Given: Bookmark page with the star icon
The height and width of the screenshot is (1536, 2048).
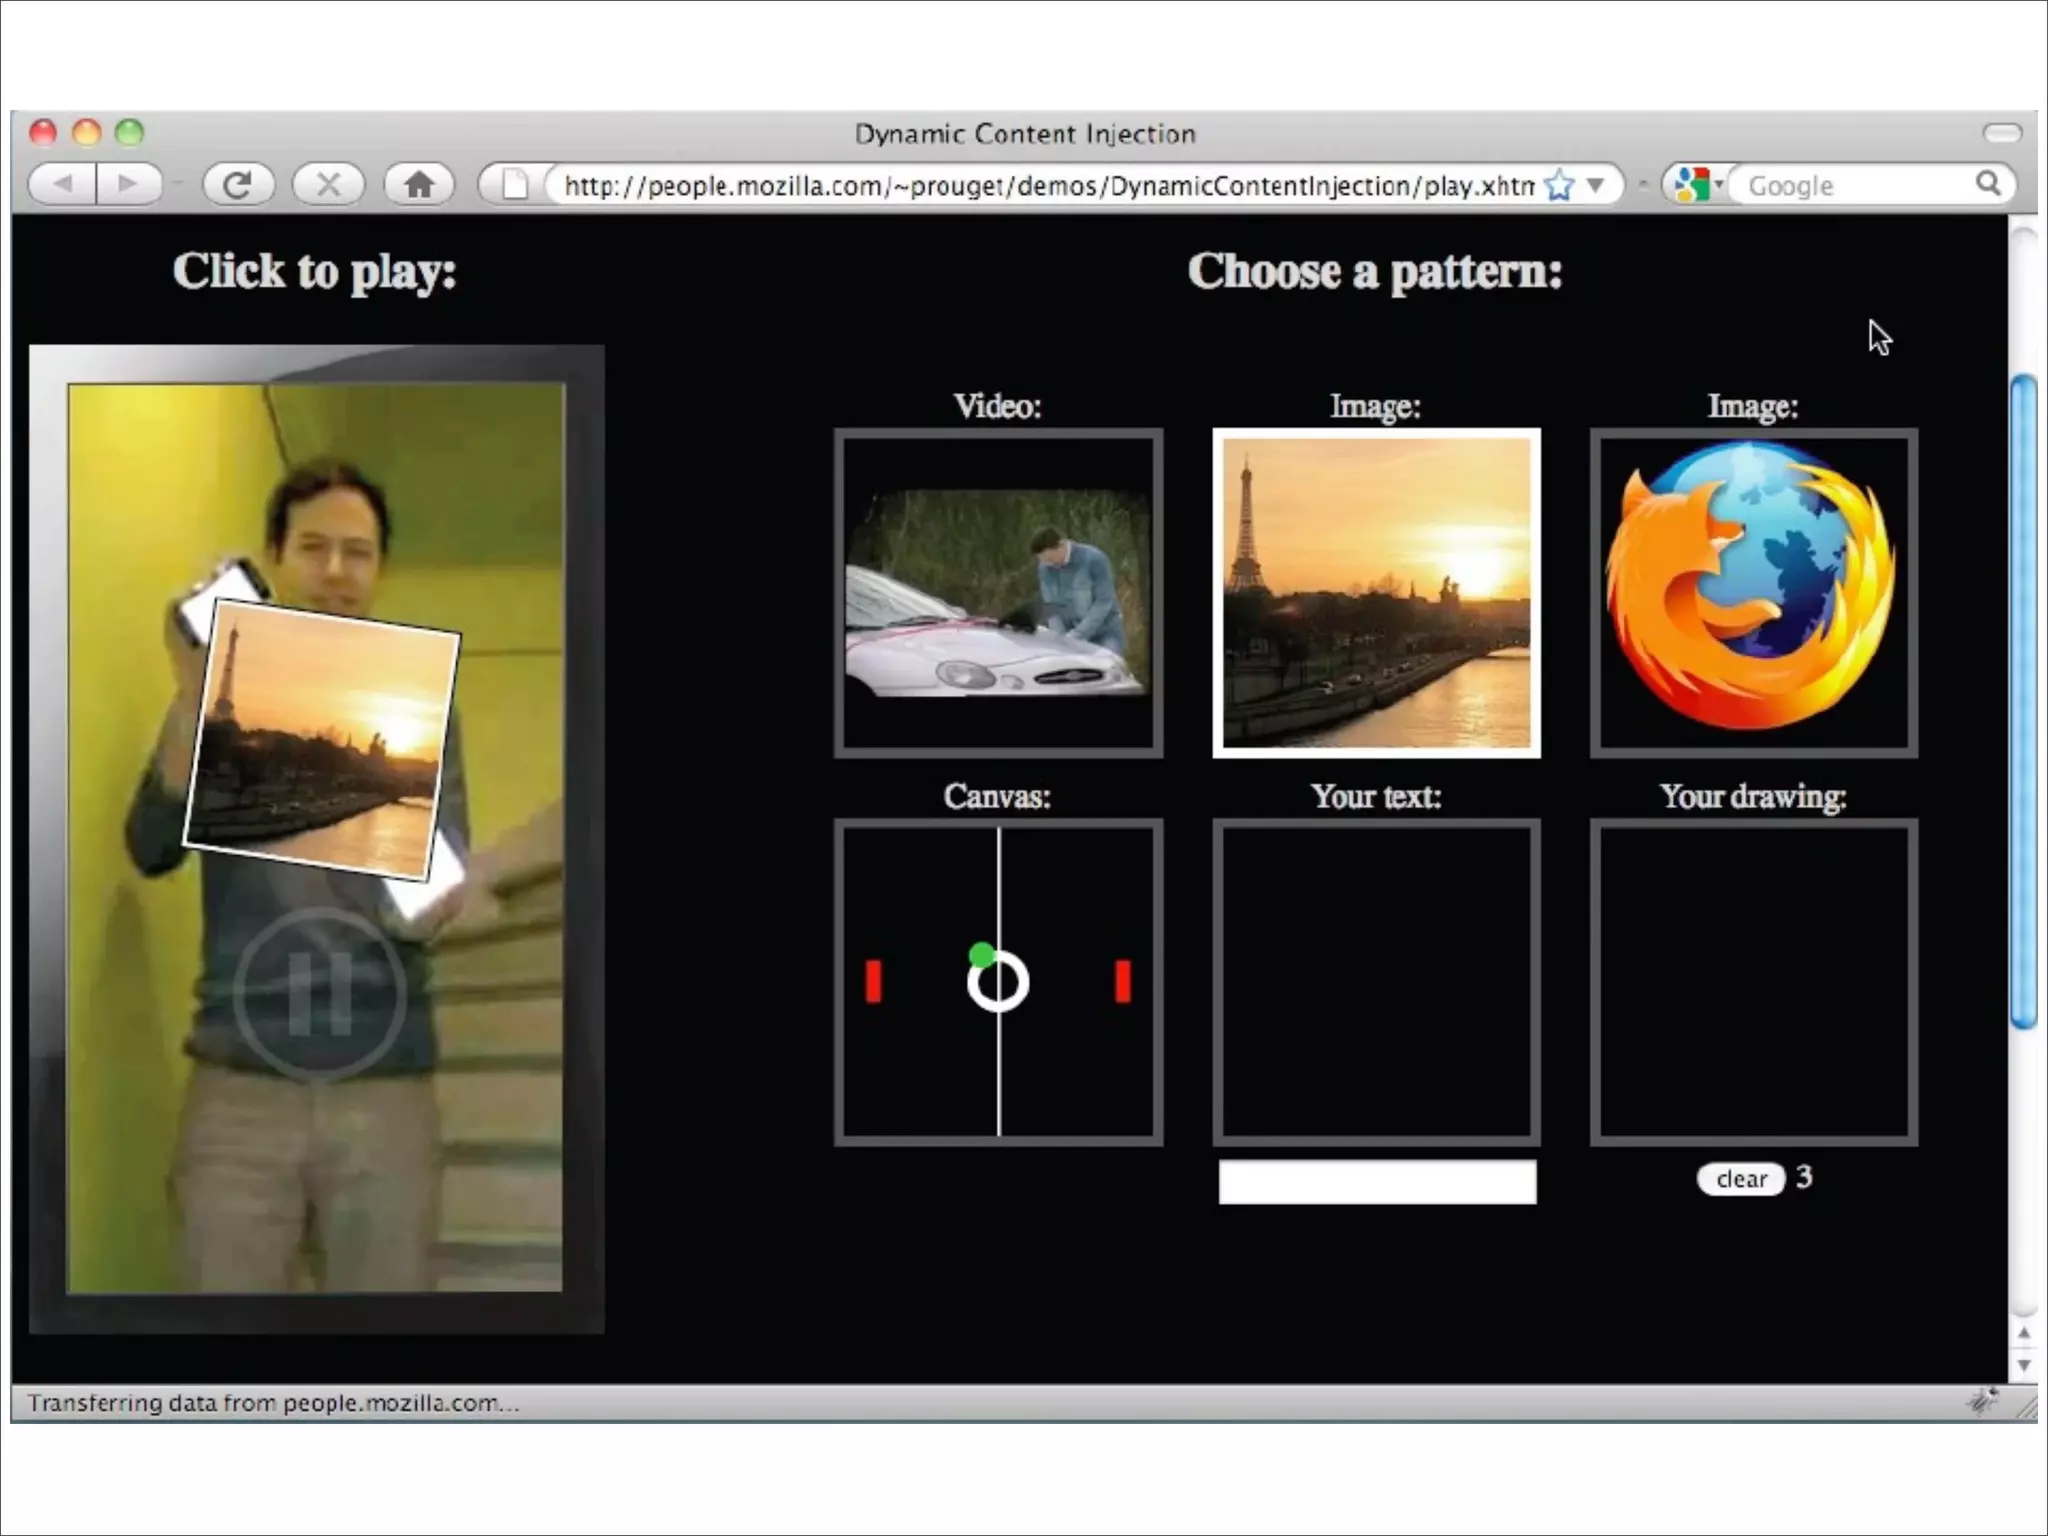Looking at the screenshot, I should (x=1558, y=185).
